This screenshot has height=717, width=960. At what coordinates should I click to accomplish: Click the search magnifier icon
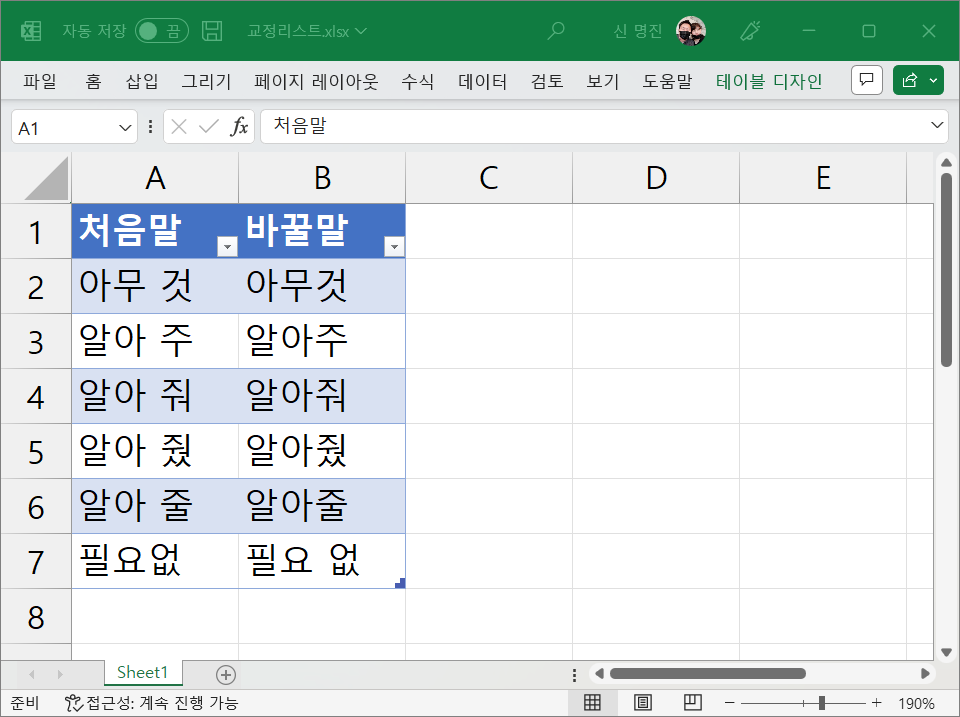coord(556,31)
